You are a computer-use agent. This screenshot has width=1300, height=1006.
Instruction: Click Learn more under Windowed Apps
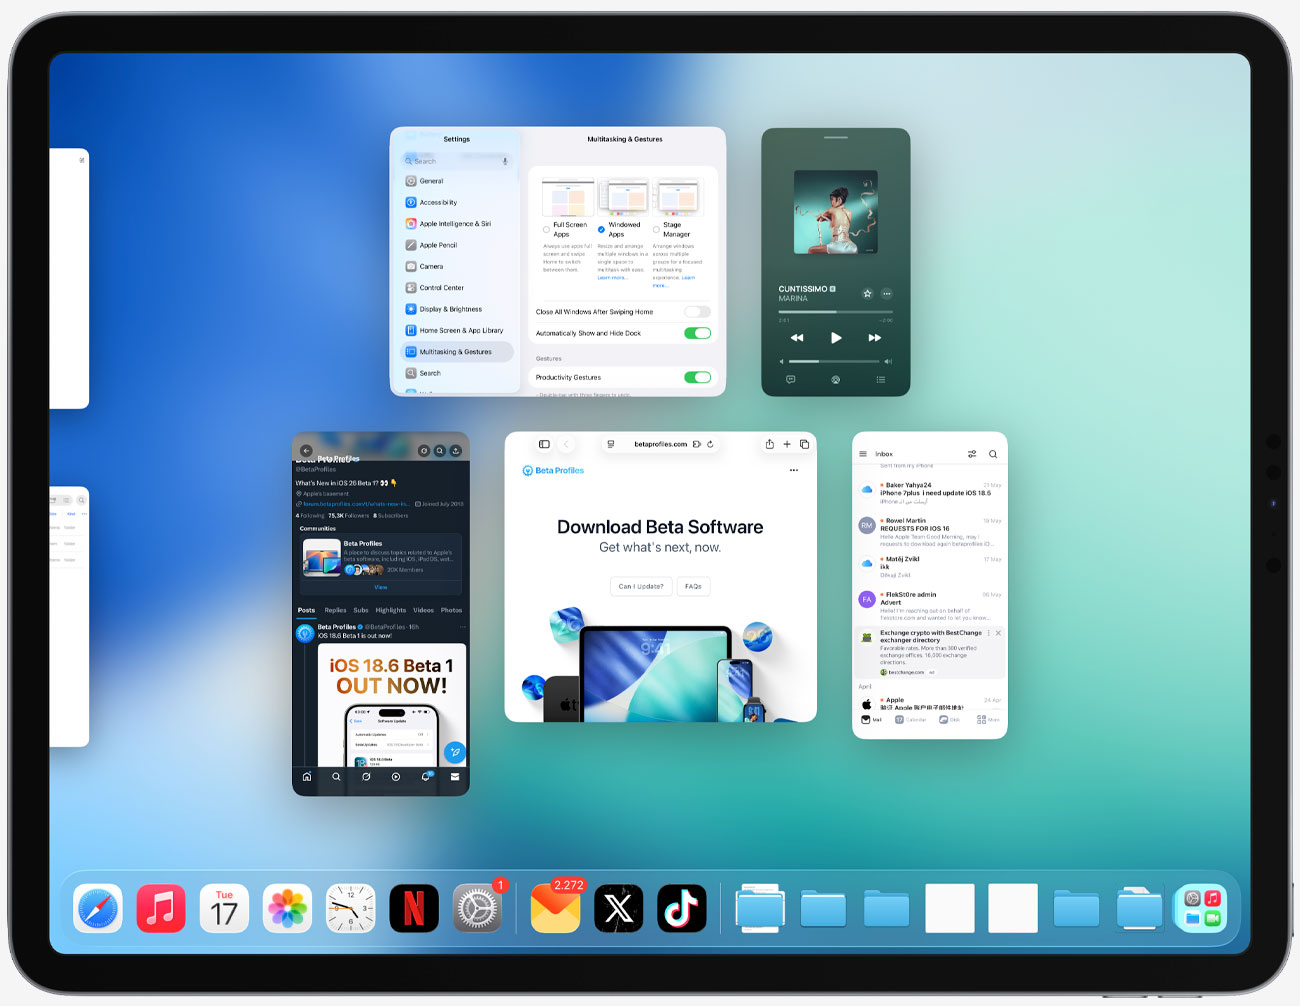click(x=612, y=277)
